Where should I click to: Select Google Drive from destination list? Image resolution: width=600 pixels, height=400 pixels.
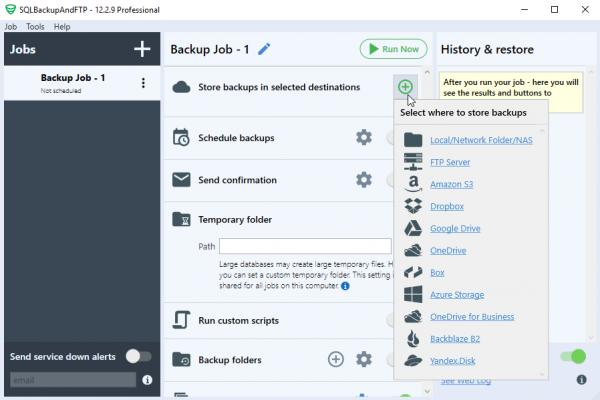pyautogui.click(x=456, y=228)
